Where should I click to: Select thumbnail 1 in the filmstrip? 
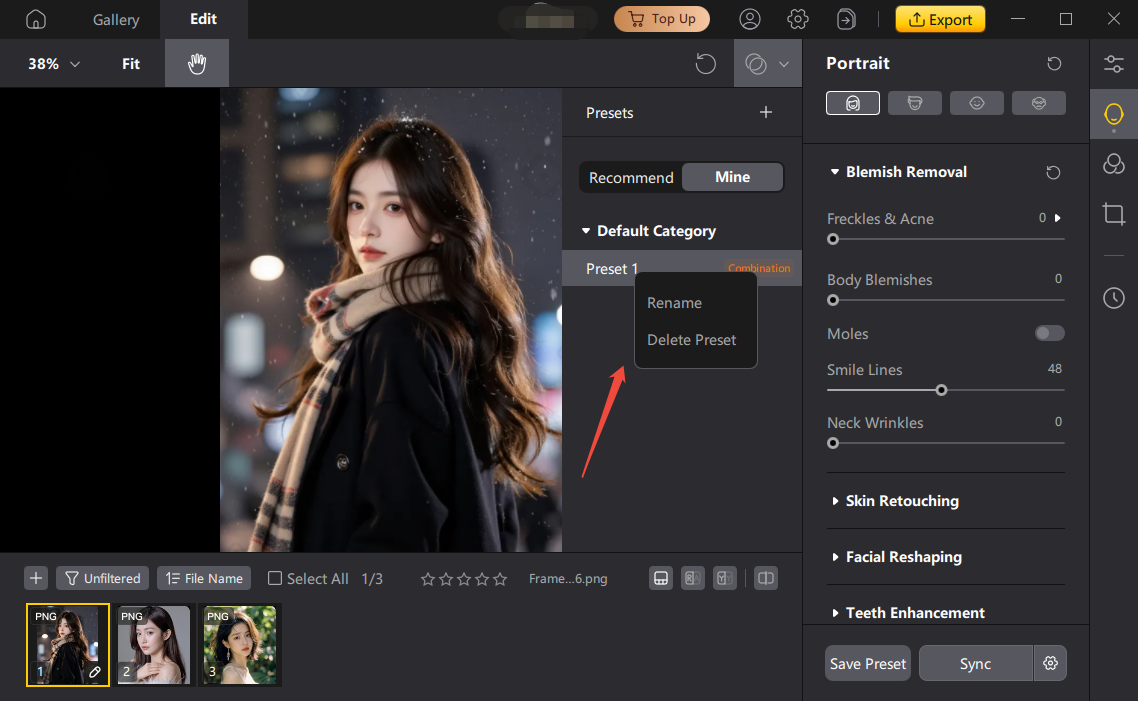pos(67,645)
